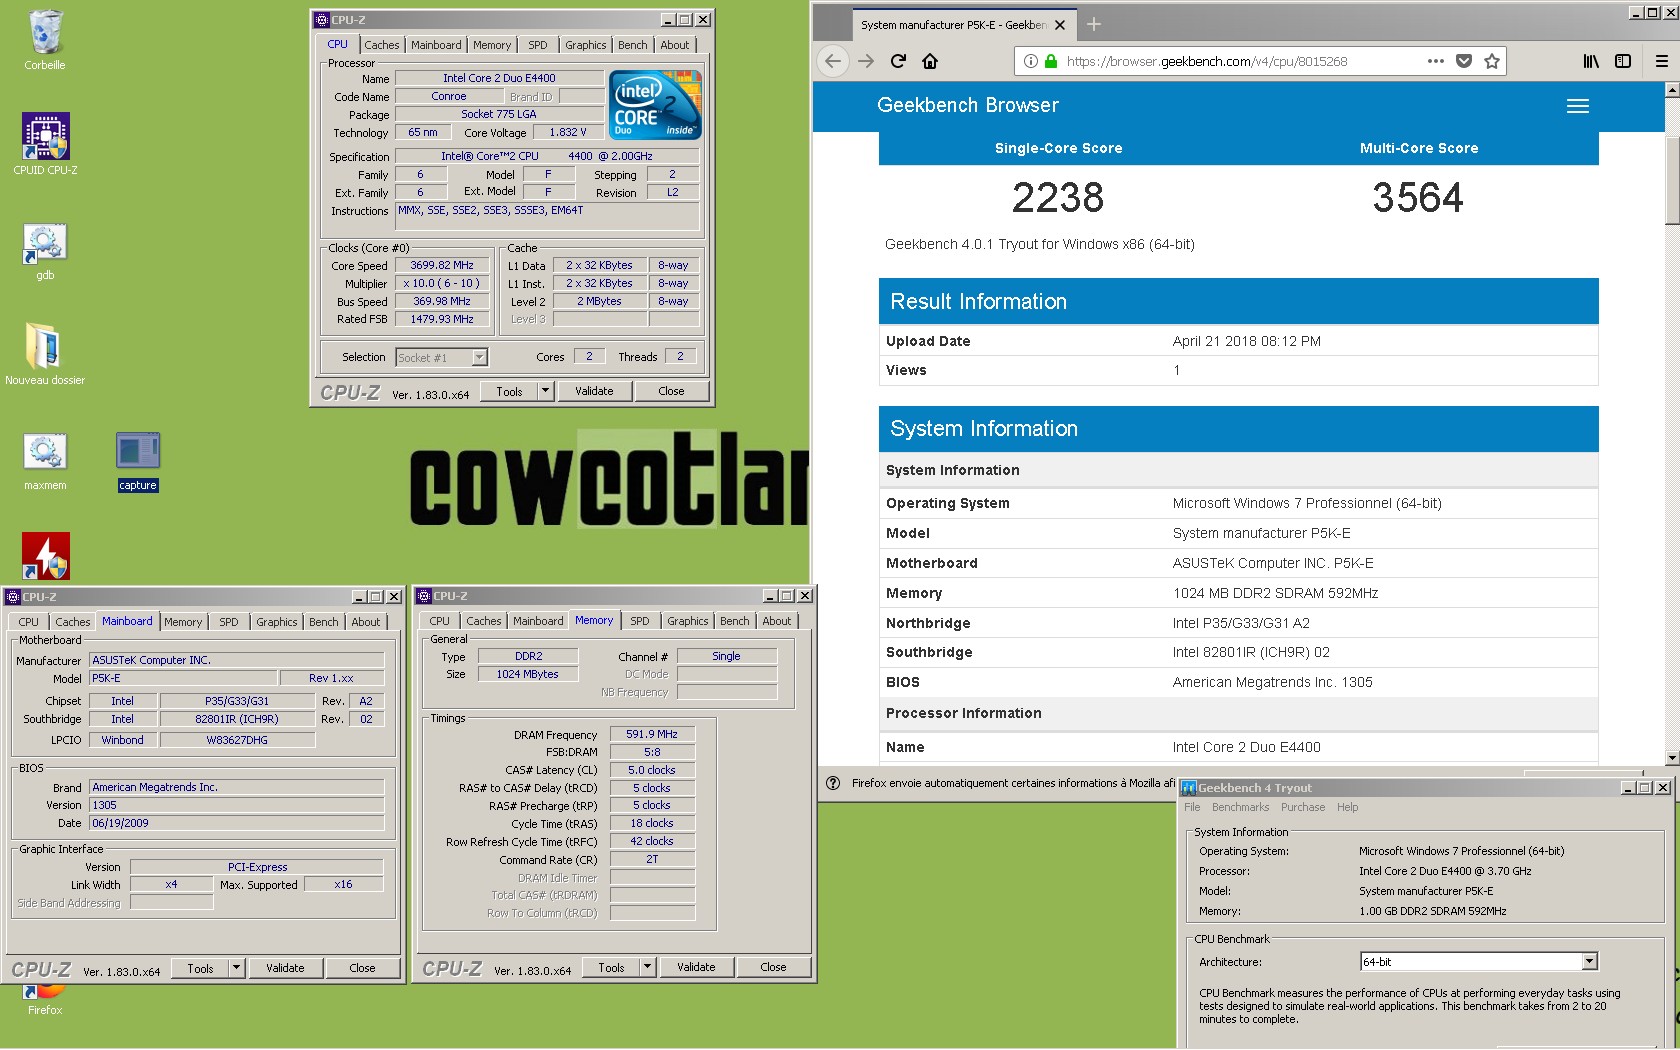The image size is (1680, 1050).
Task: Go forward in the Firefox browser
Action: click(866, 61)
